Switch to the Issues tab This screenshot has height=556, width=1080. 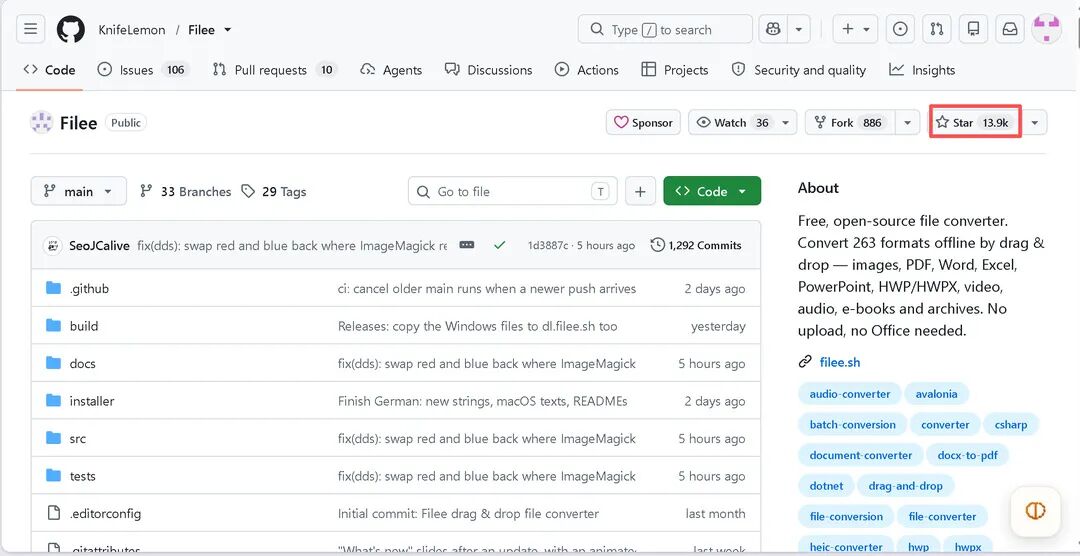[143, 70]
